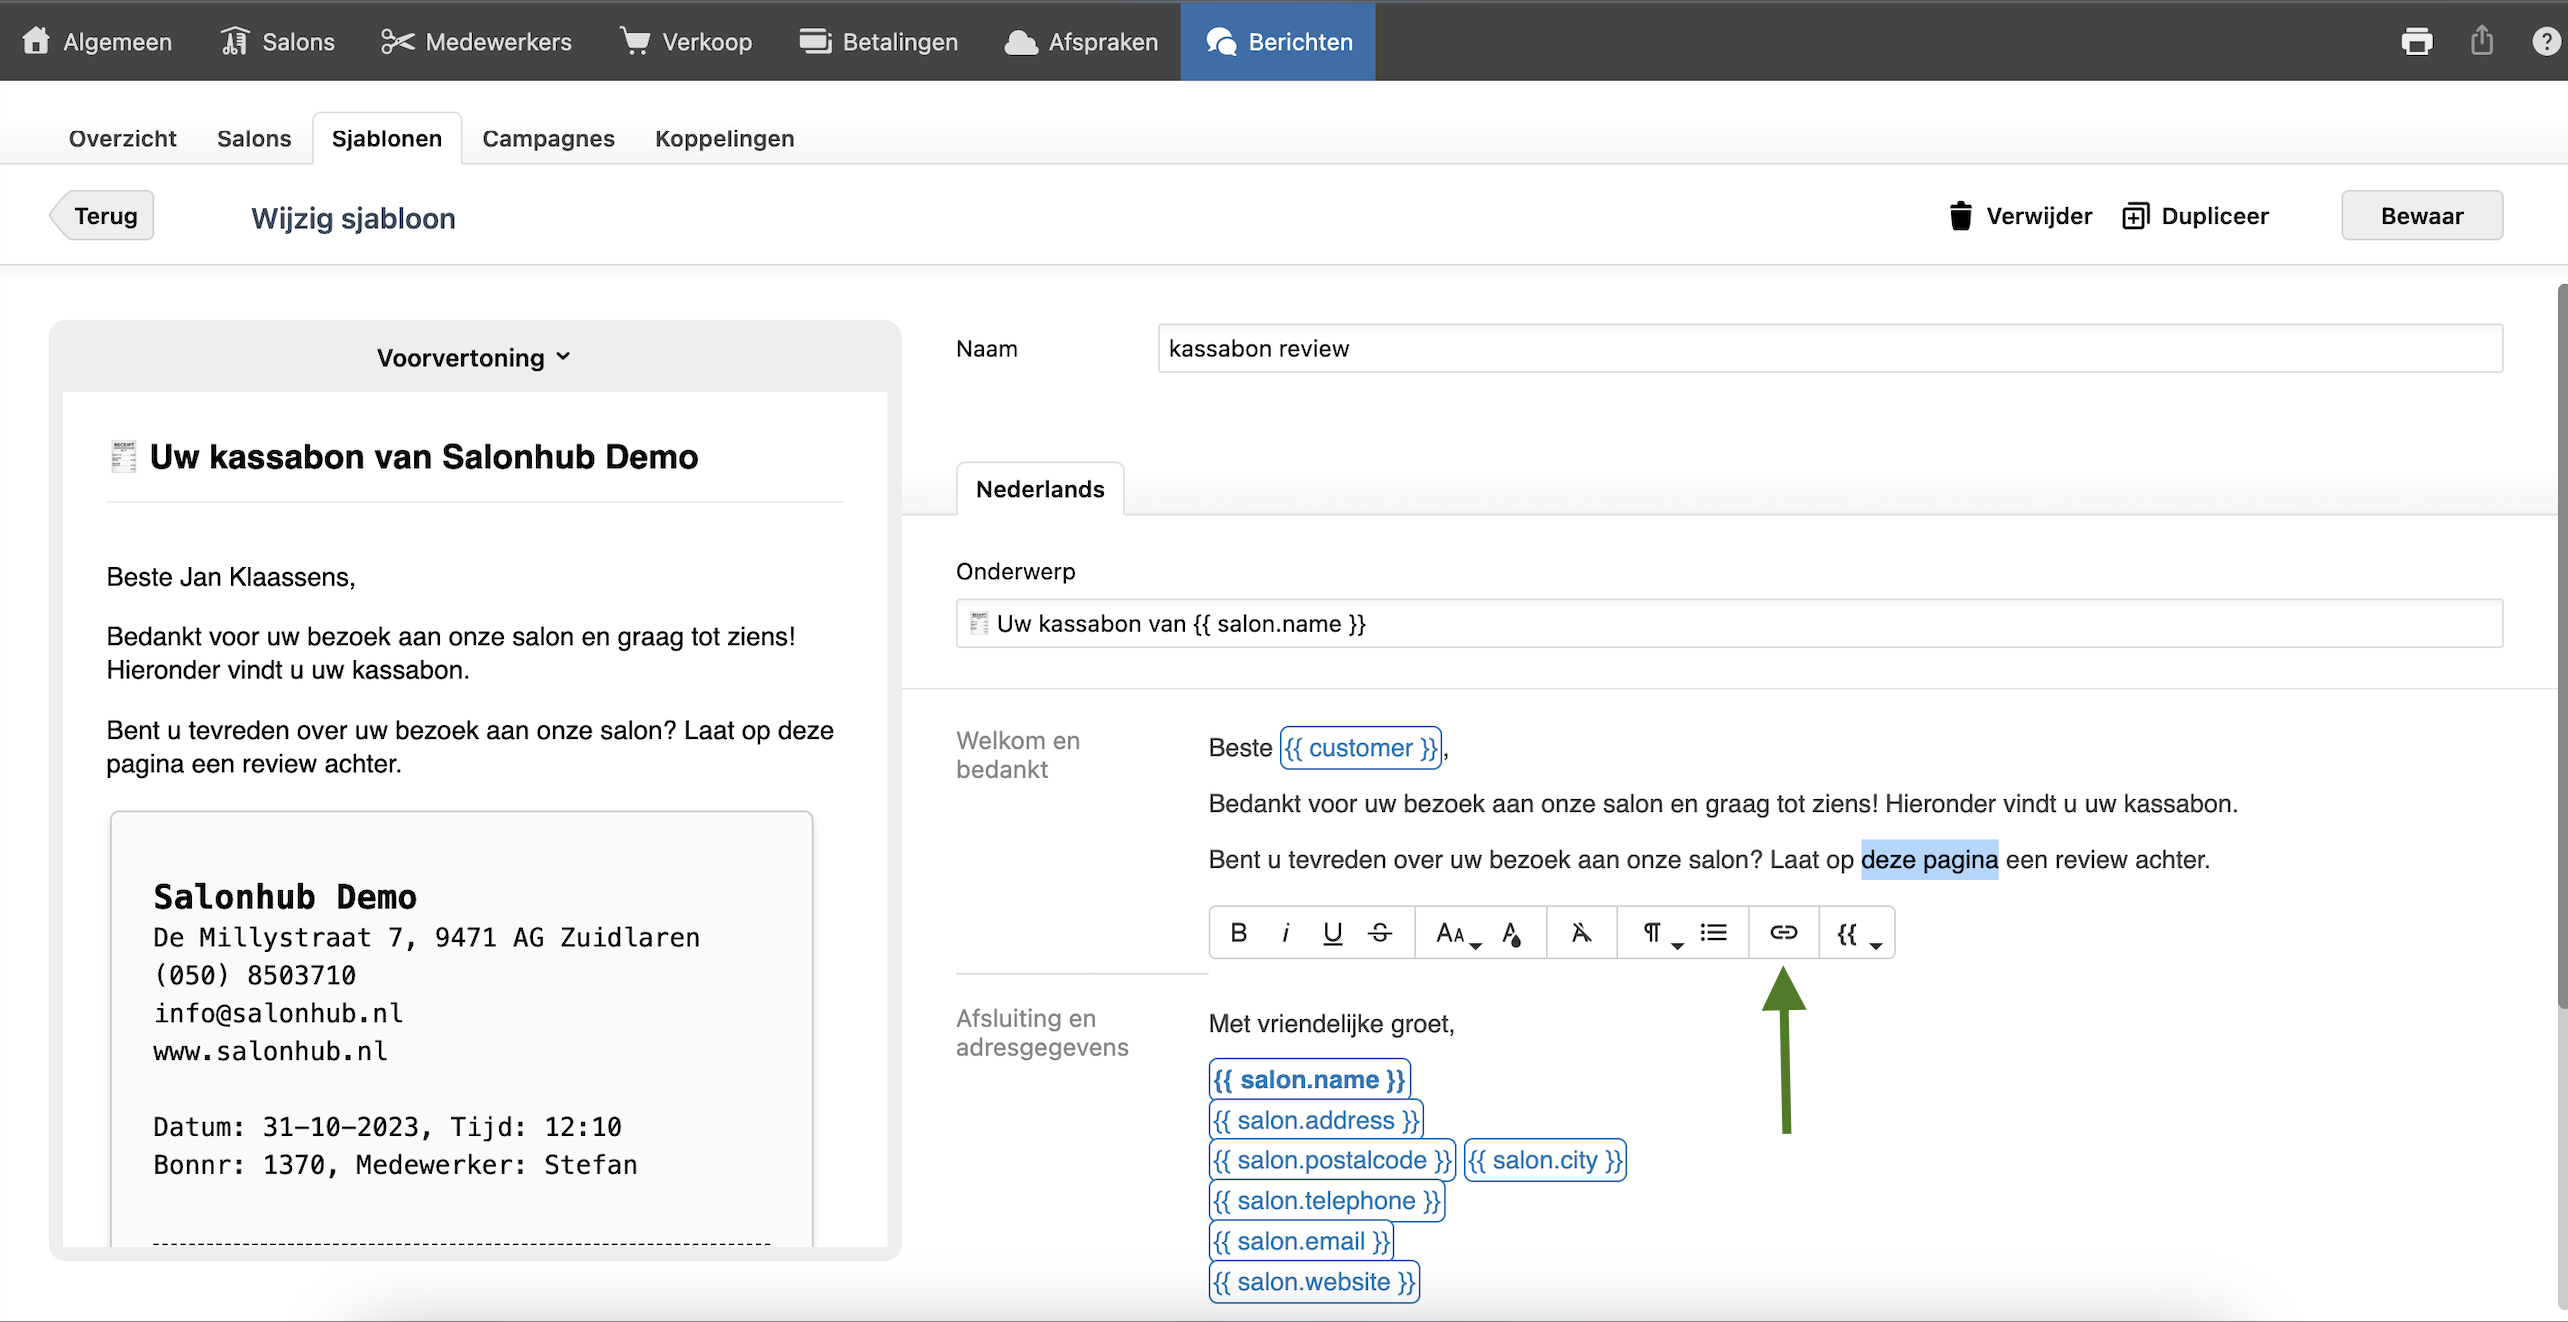The image size is (2568, 1322).
Task: Click the print icon in top bar
Action: (2416, 42)
